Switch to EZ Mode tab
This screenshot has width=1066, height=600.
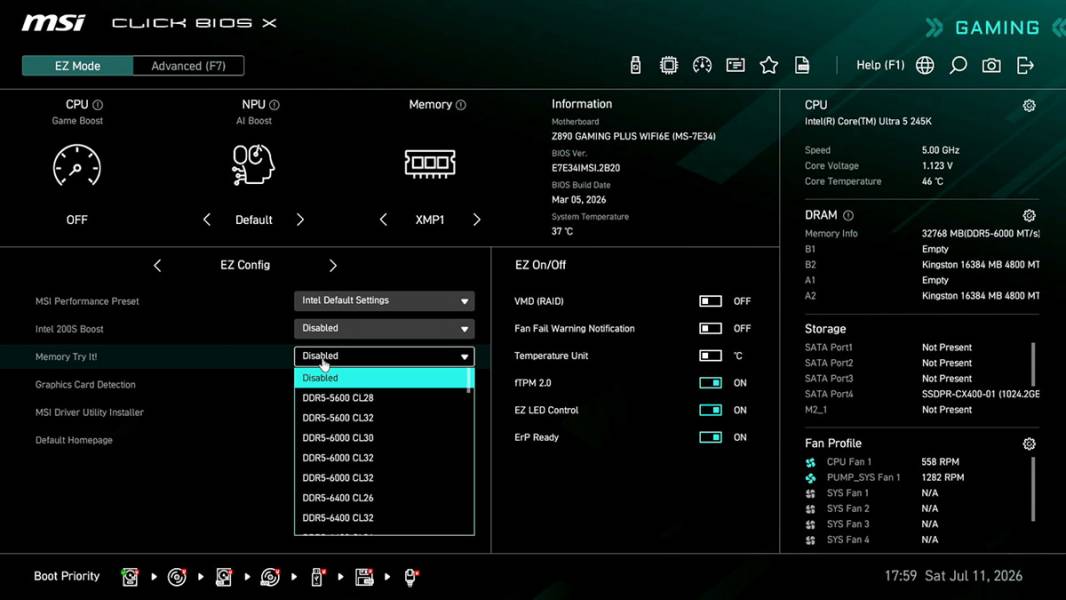tap(78, 66)
